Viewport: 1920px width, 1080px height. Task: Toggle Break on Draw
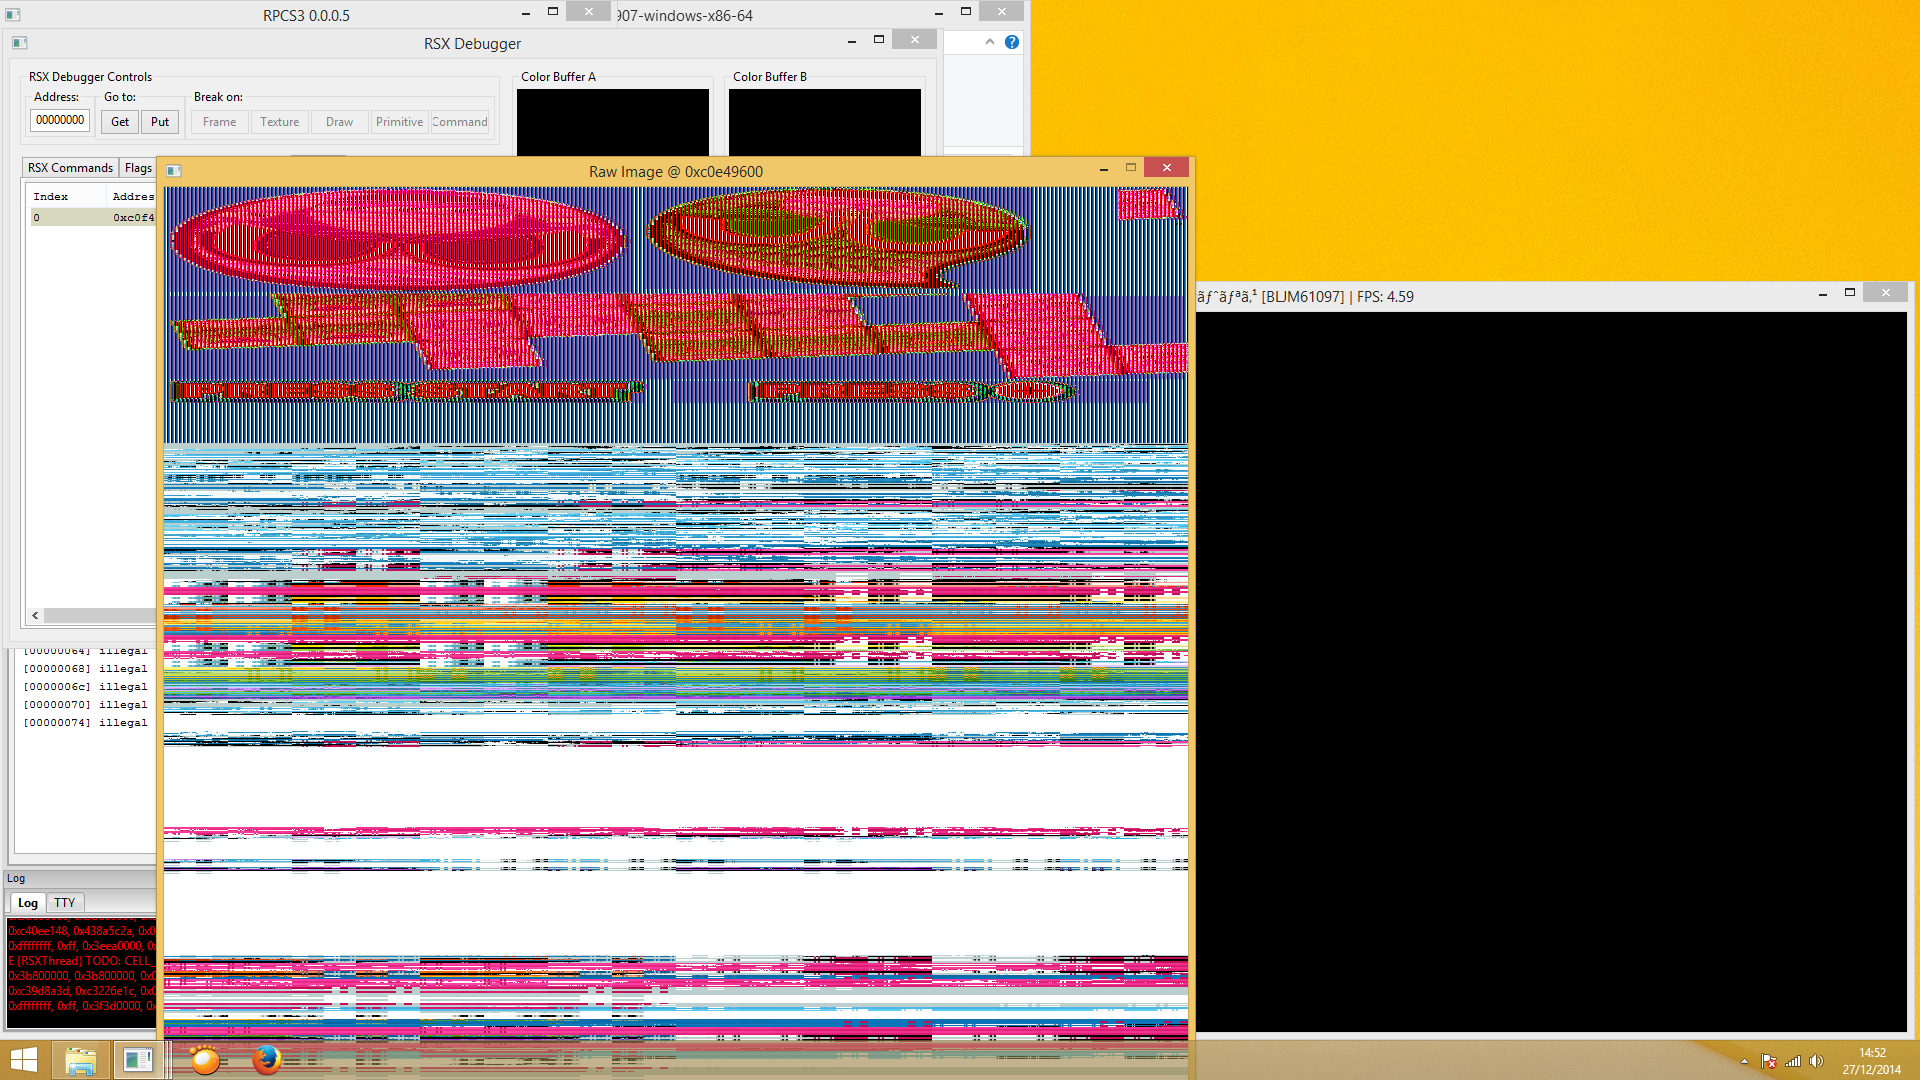click(x=339, y=122)
